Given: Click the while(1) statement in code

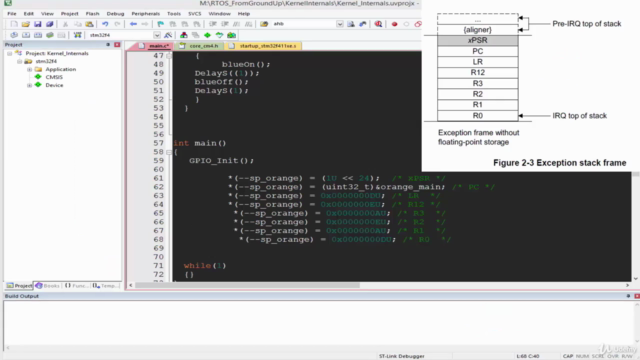Looking at the screenshot, I should [204, 266].
